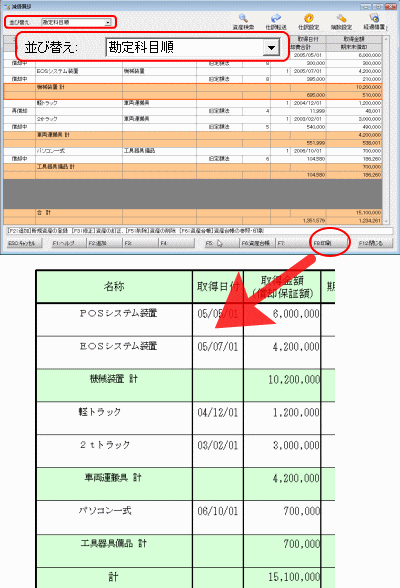The height and width of the screenshot is (588, 400).
Task: Open the 資産検索 magnifier tool
Action: tap(243, 22)
